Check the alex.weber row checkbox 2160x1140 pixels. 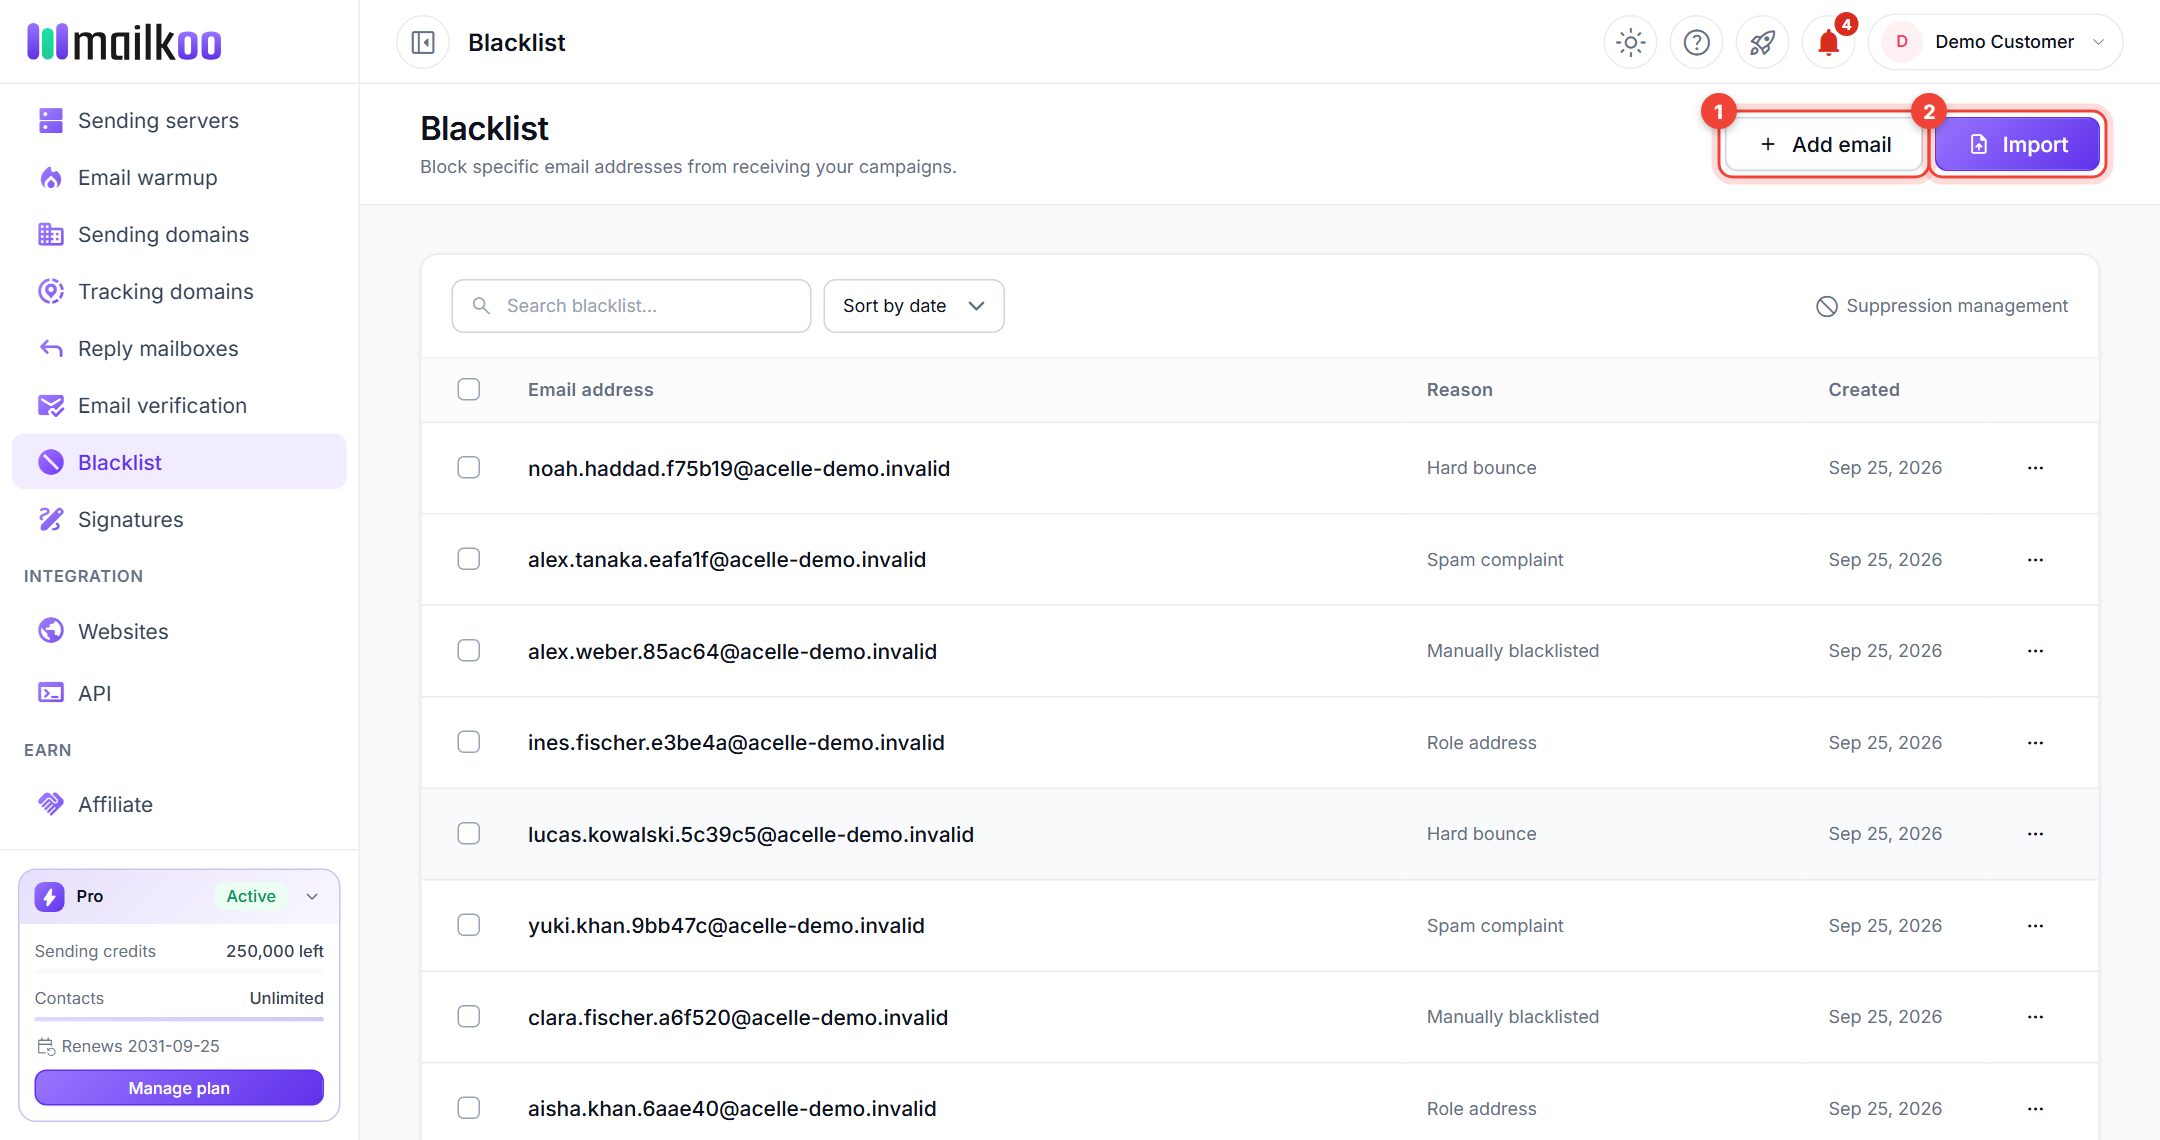[468, 650]
